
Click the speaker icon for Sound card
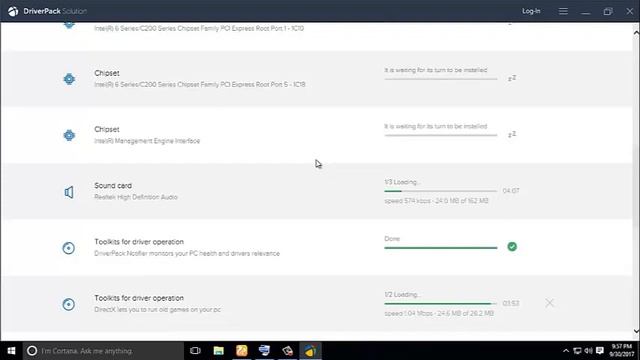click(69, 192)
